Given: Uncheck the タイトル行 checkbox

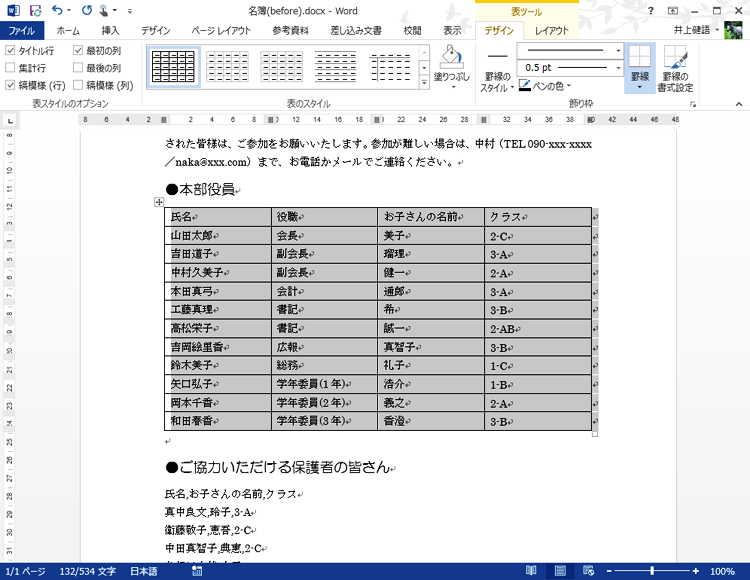Looking at the screenshot, I should click(10, 50).
